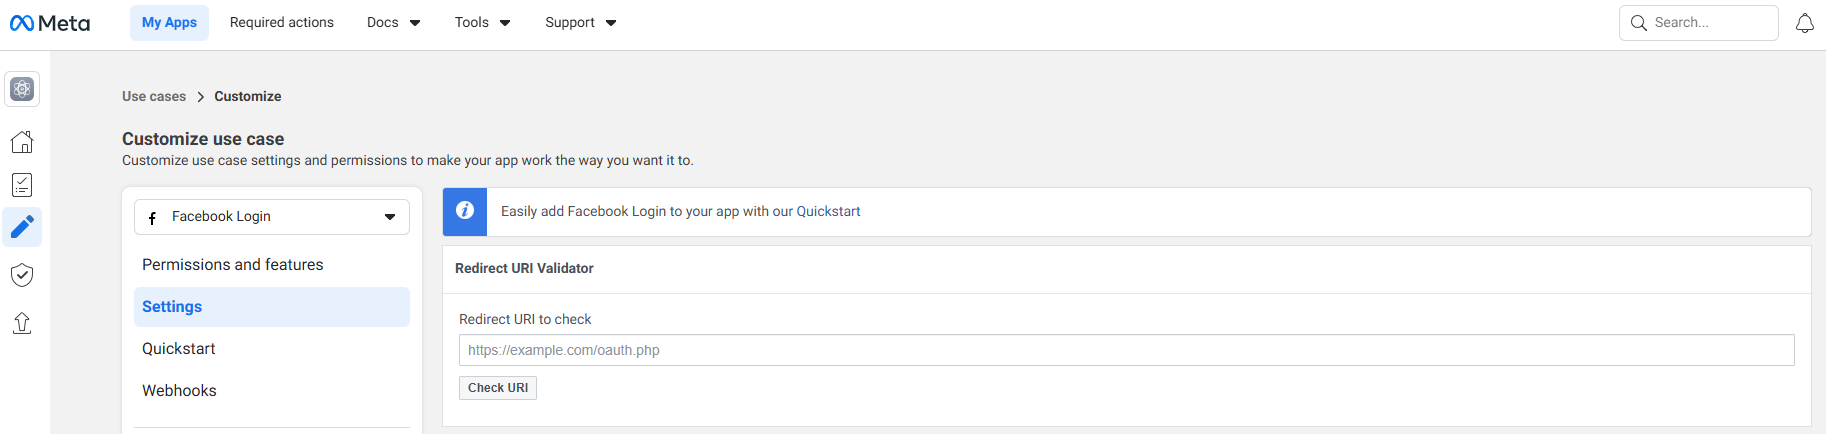
Task: Follow the Quickstart link in banner
Action: pyautogui.click(x=828, y=211)
